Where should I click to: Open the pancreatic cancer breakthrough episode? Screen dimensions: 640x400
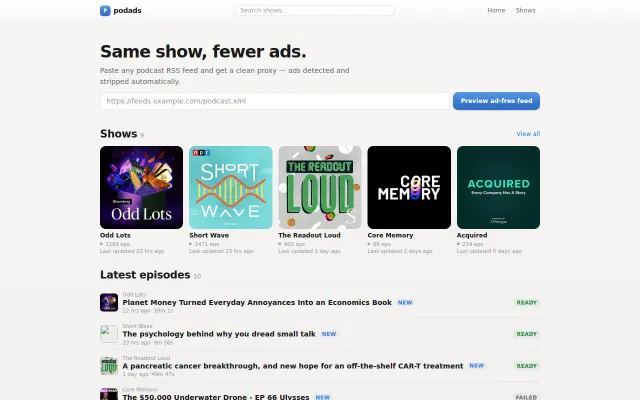tap(293, 366)
